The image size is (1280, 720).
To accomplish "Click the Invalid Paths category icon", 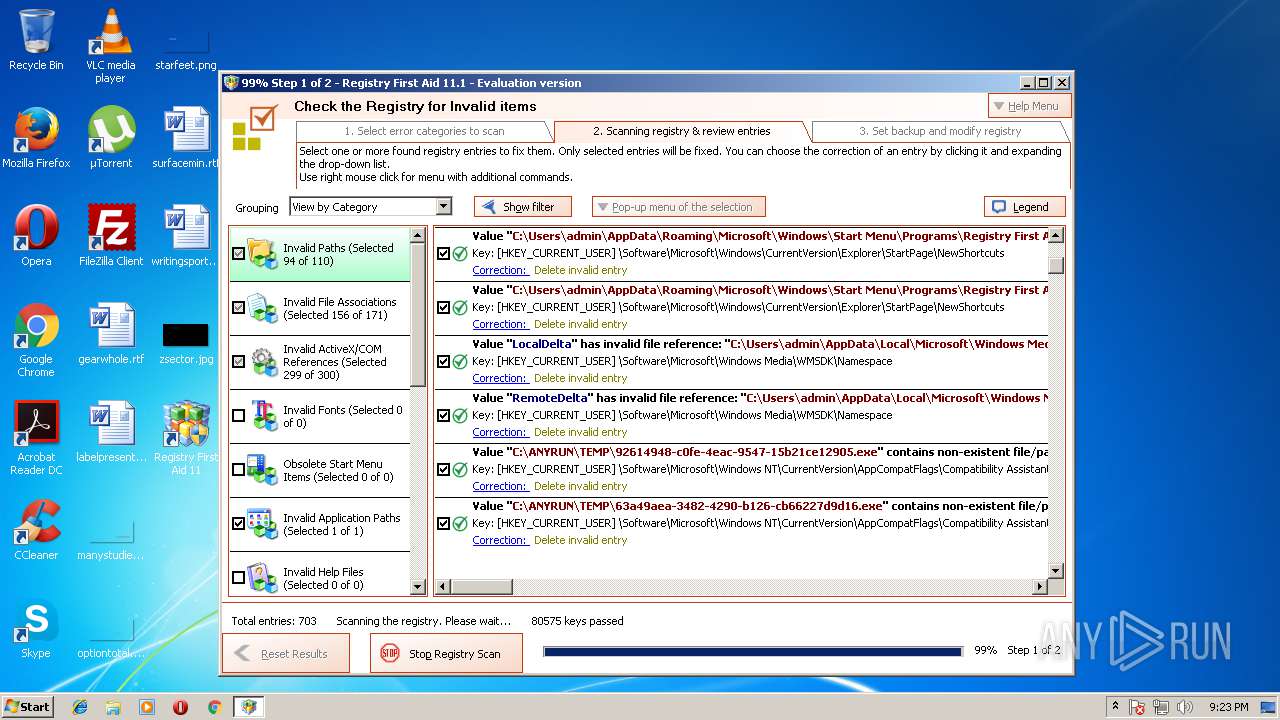I will pyautogui.click(x=263, y=254).
